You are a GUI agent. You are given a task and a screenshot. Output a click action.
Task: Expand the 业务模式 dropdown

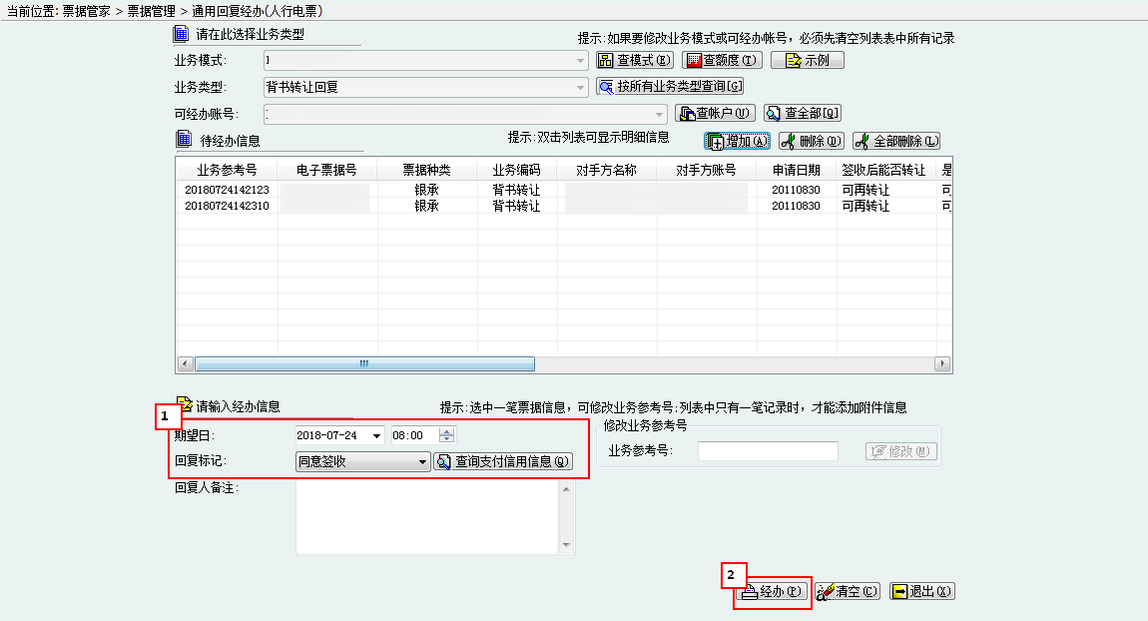[581, 61]
